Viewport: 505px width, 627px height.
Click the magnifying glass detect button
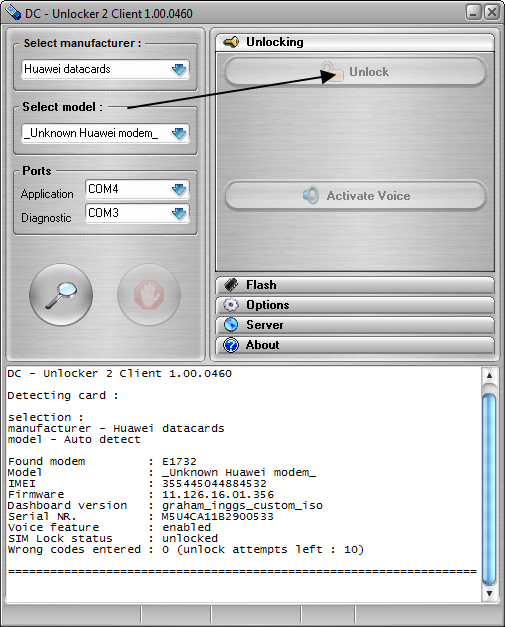(61, 295)
